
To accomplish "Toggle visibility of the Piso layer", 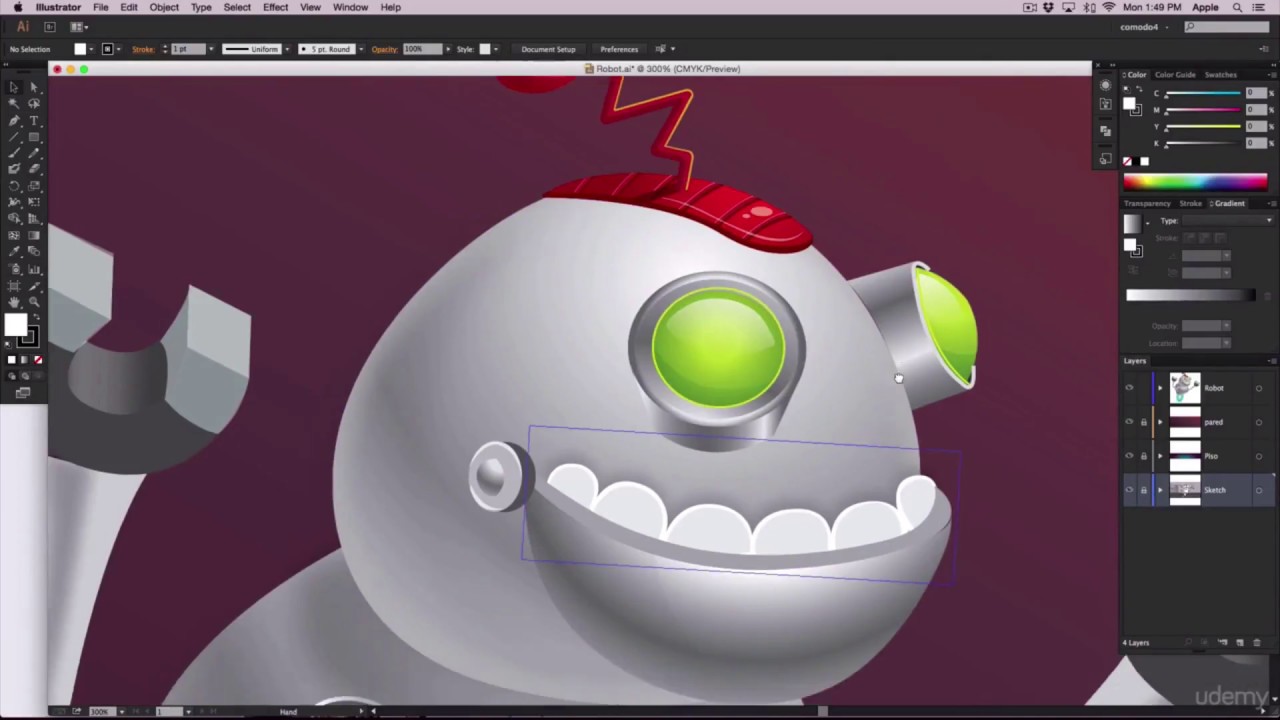I will click(x=1129, y=456).
